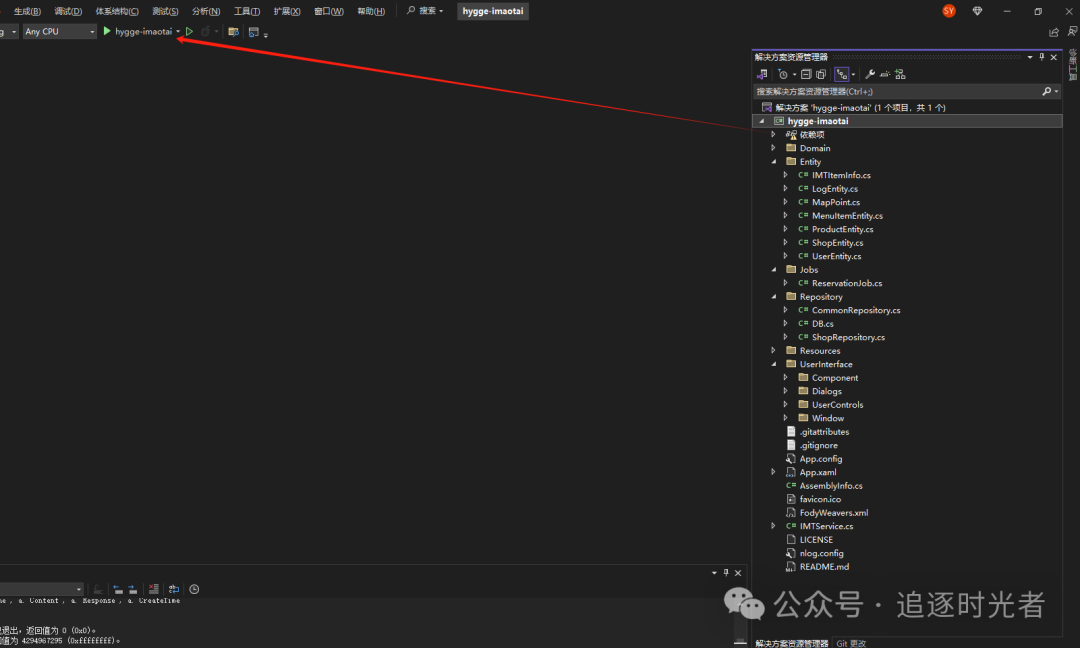Click the Solution Explorer search field

click(x=895, y=91)
